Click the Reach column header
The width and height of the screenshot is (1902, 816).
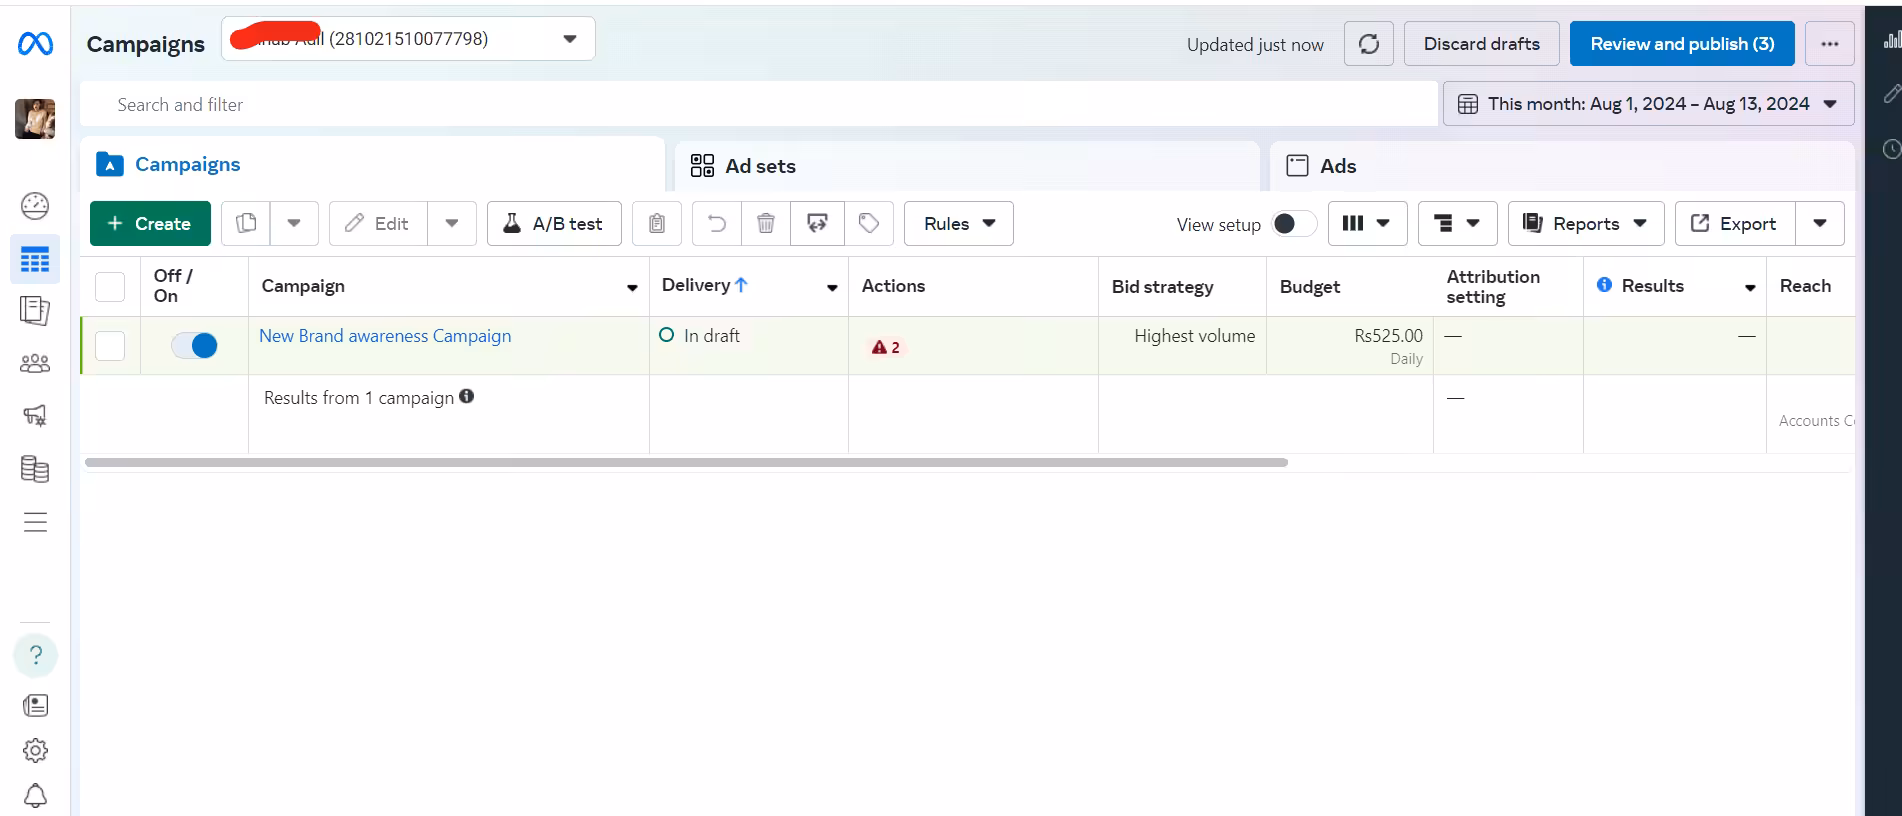(x=1805, y=286)
